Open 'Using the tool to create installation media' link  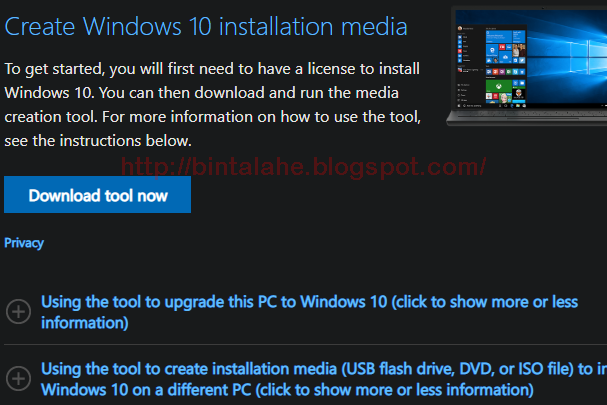tap(324, 379)
